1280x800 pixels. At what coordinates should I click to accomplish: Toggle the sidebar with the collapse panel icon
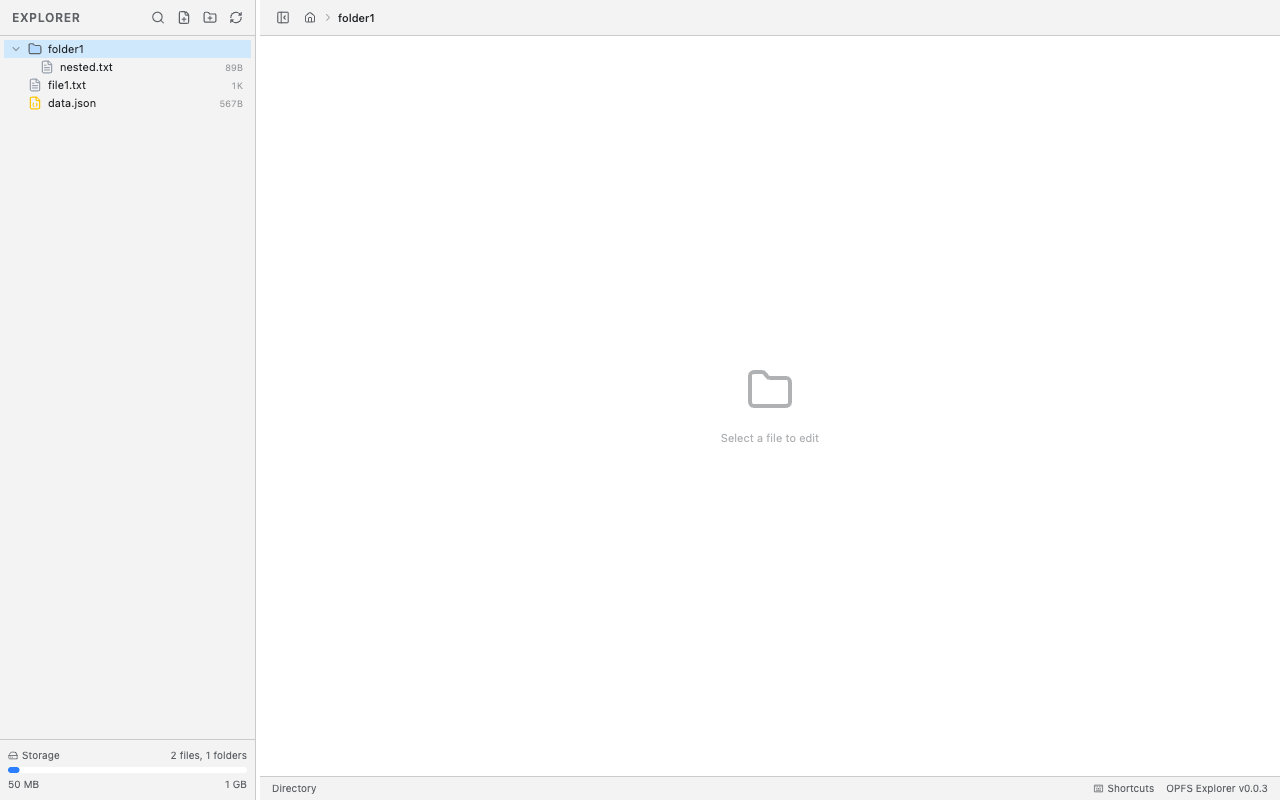pyautogui.click(x=283, y=17)
